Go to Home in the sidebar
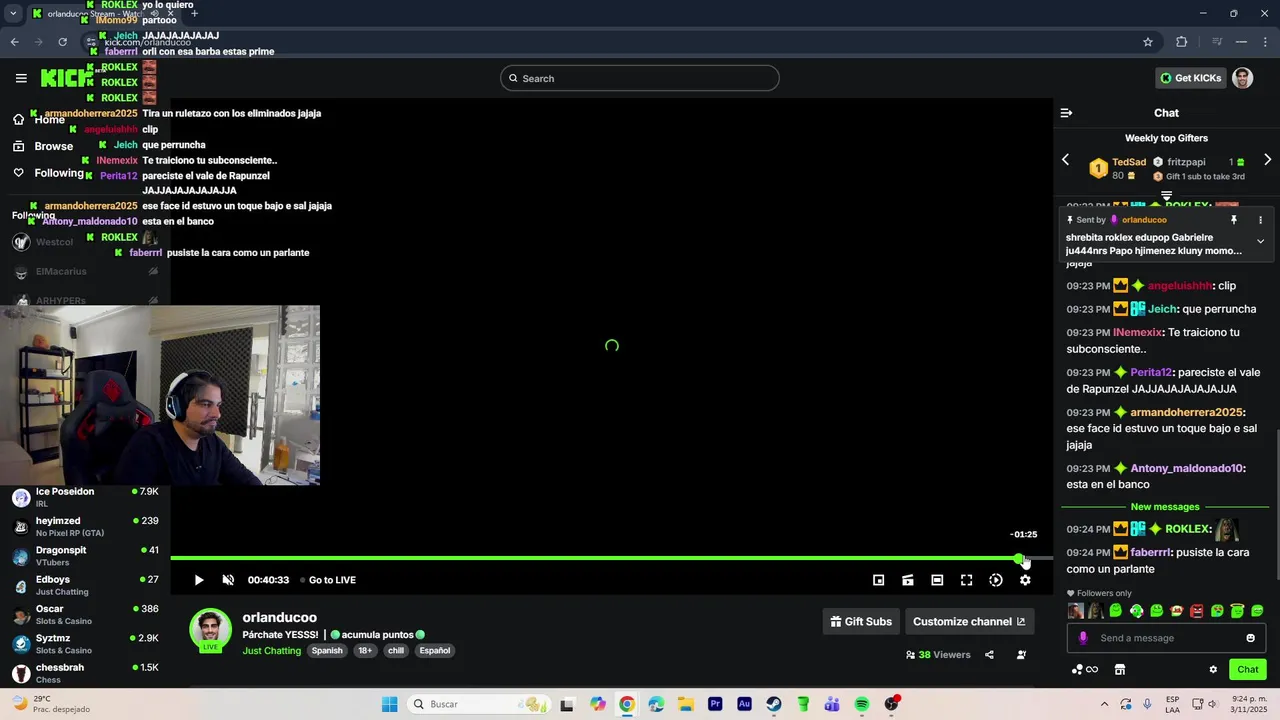This screenshot has height=720, width=1280. (40, 120)
